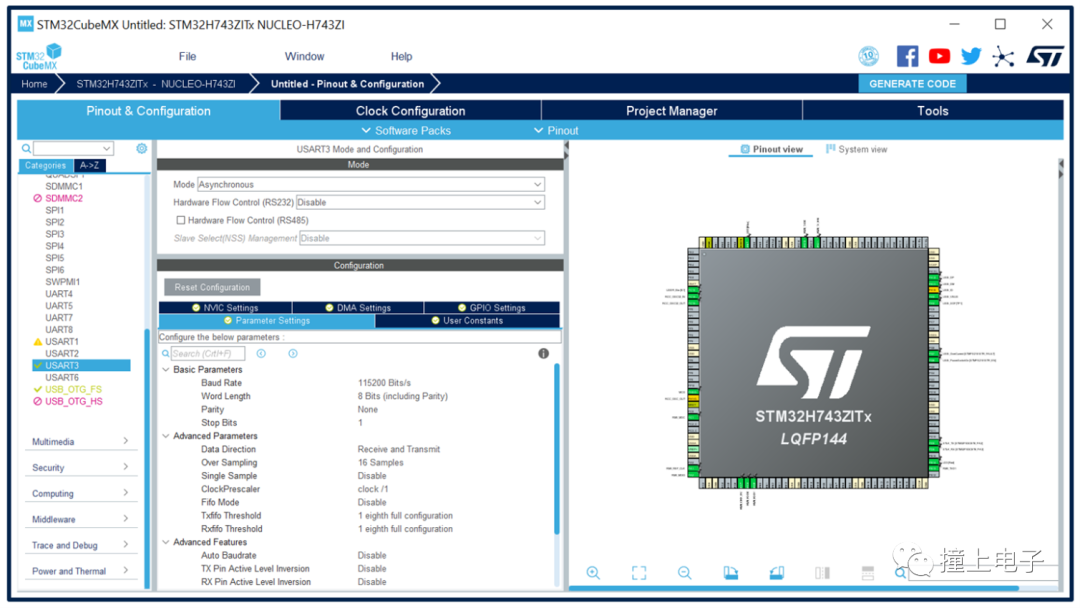Open the search settings gear near the search box

click(140, 147)
